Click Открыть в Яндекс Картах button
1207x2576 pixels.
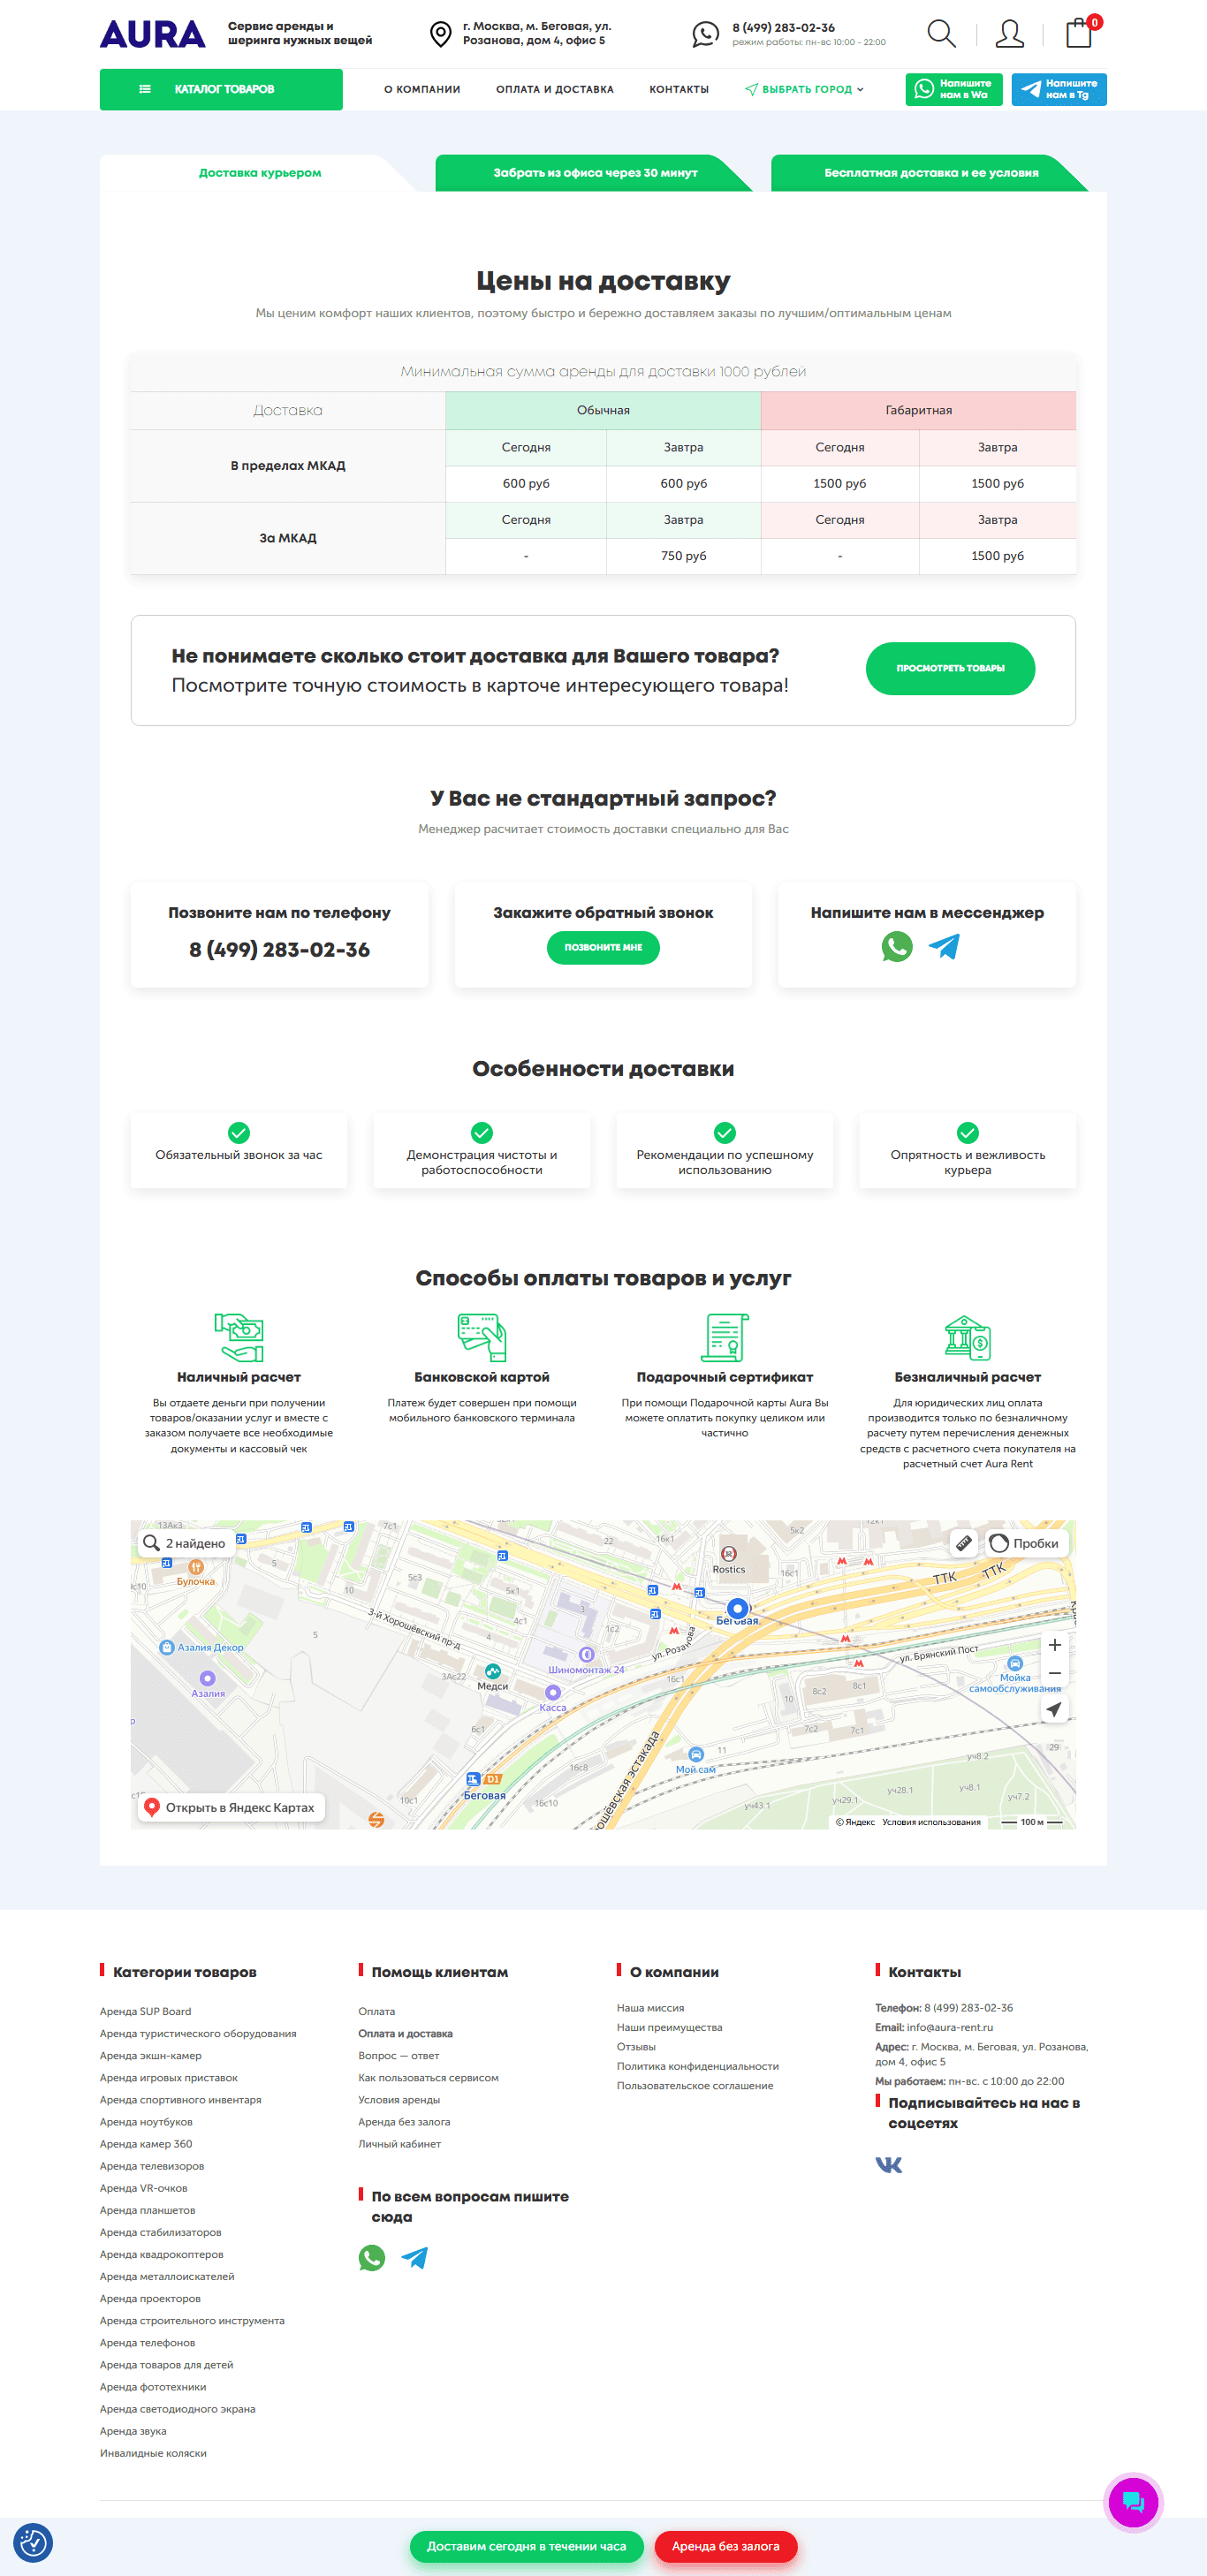point(231,1807)
